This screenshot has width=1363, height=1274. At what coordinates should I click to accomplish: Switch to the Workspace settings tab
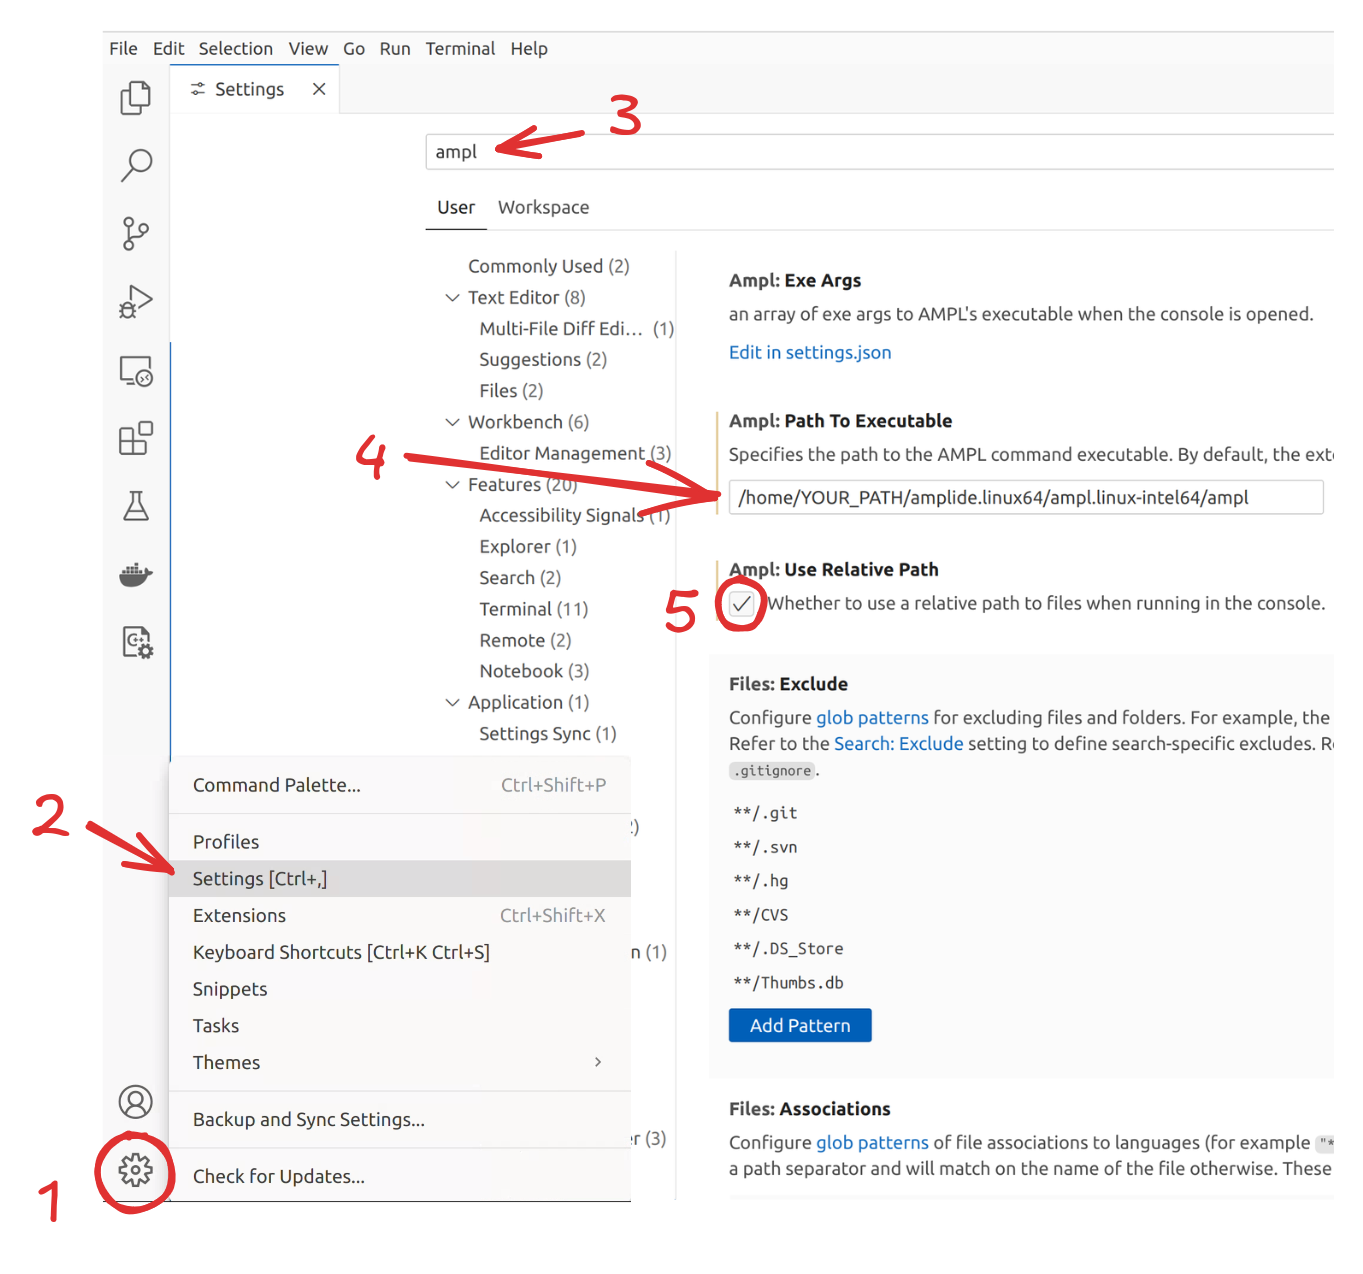543,208
